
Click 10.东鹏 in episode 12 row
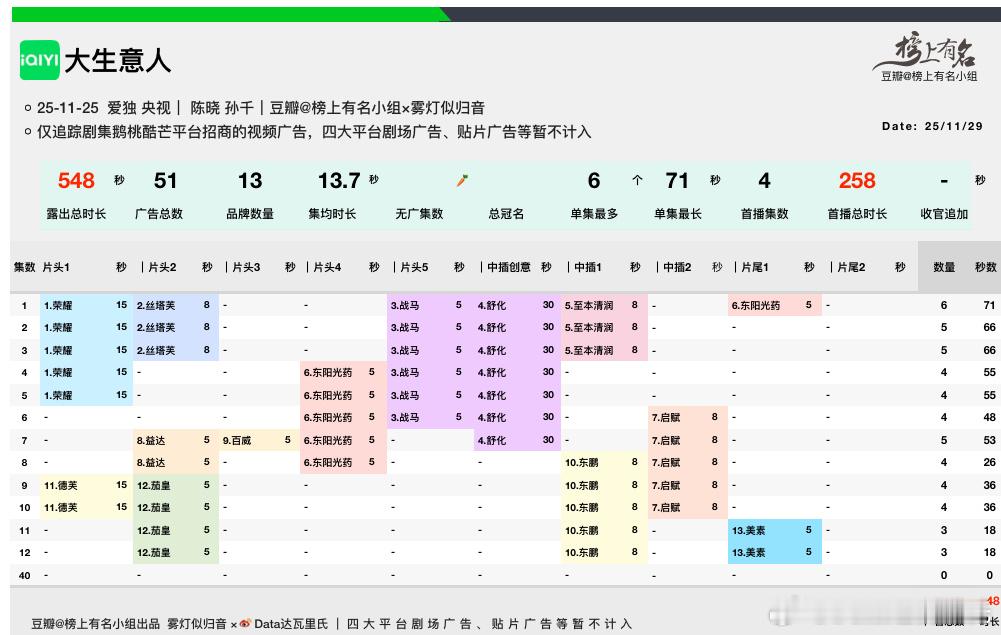pos(582,553)
